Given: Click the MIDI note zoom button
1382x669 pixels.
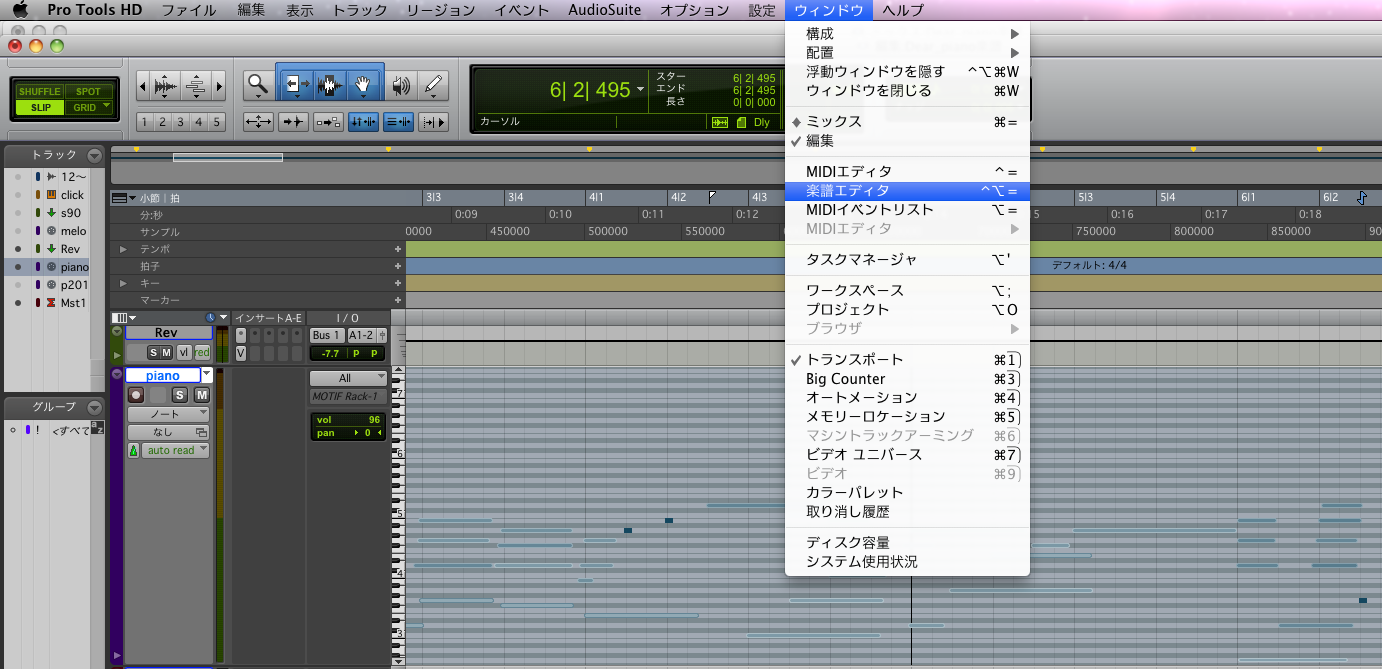Looking at the screenshot, I should pos(196,86).
